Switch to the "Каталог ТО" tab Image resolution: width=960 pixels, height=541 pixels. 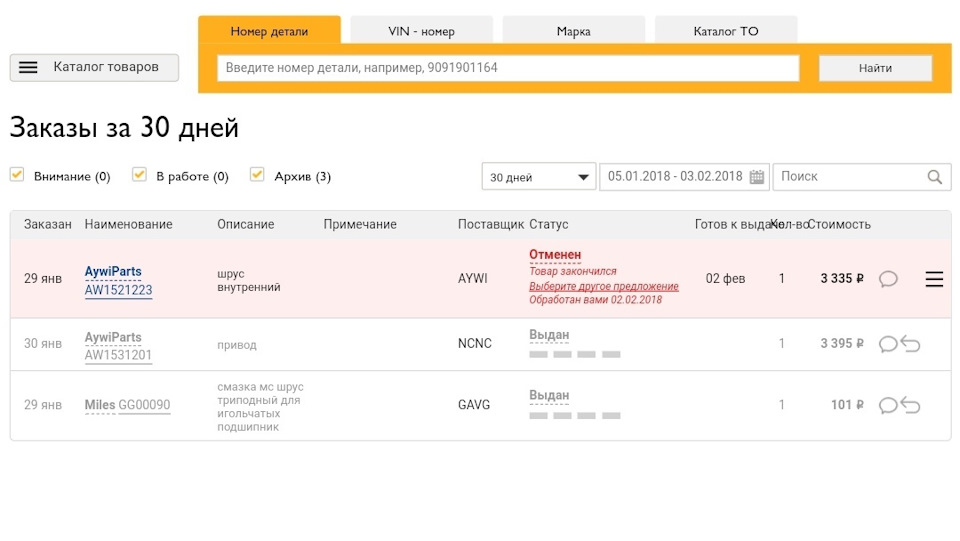pyautogui.click(x=726, y=31)
